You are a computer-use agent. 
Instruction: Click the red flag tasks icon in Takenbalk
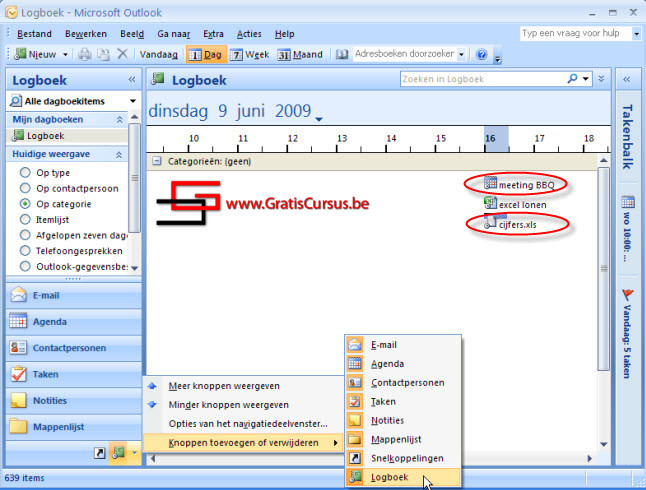tap(627, 294)
